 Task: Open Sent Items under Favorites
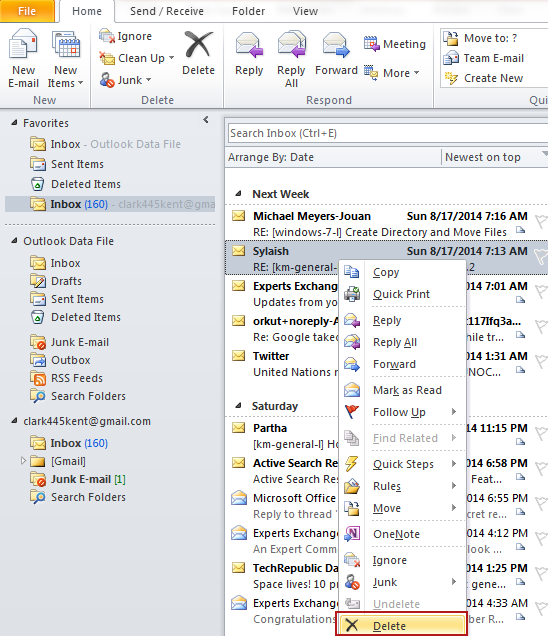point(67,164)
